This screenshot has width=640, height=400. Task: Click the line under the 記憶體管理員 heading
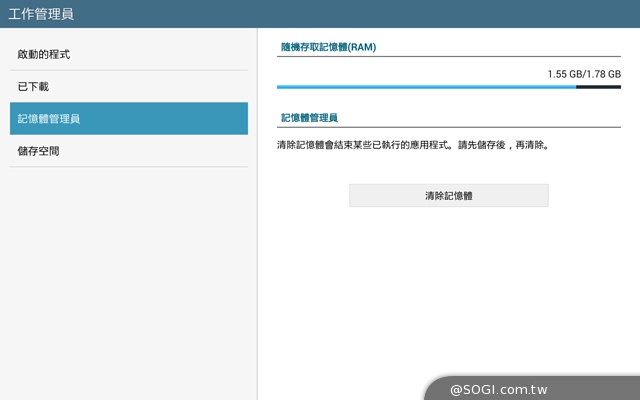[x=448, y=127]
